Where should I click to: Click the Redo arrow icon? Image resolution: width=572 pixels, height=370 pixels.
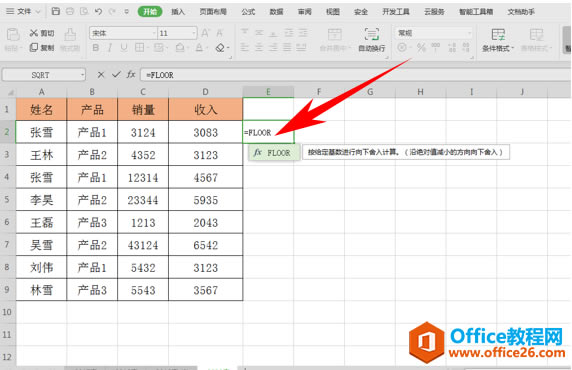(112, 11)
